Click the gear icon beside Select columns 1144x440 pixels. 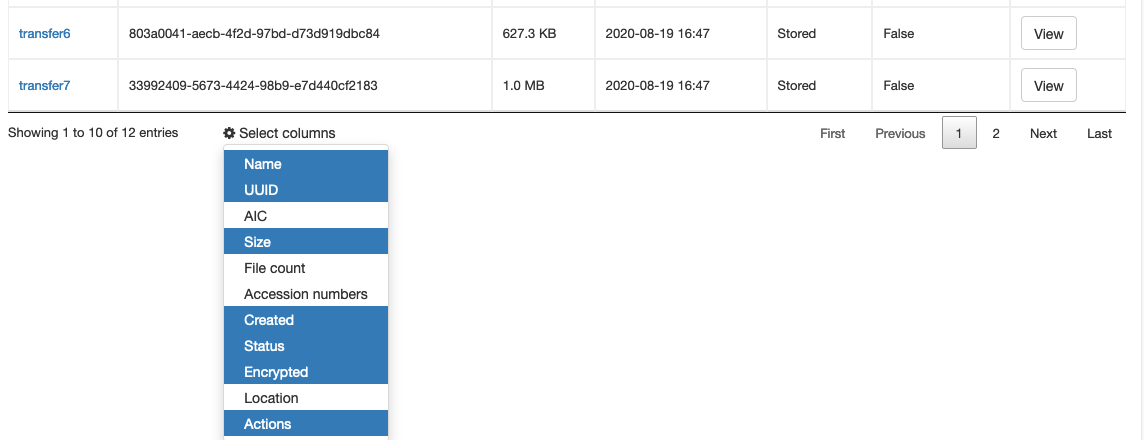tap(229, 133)
